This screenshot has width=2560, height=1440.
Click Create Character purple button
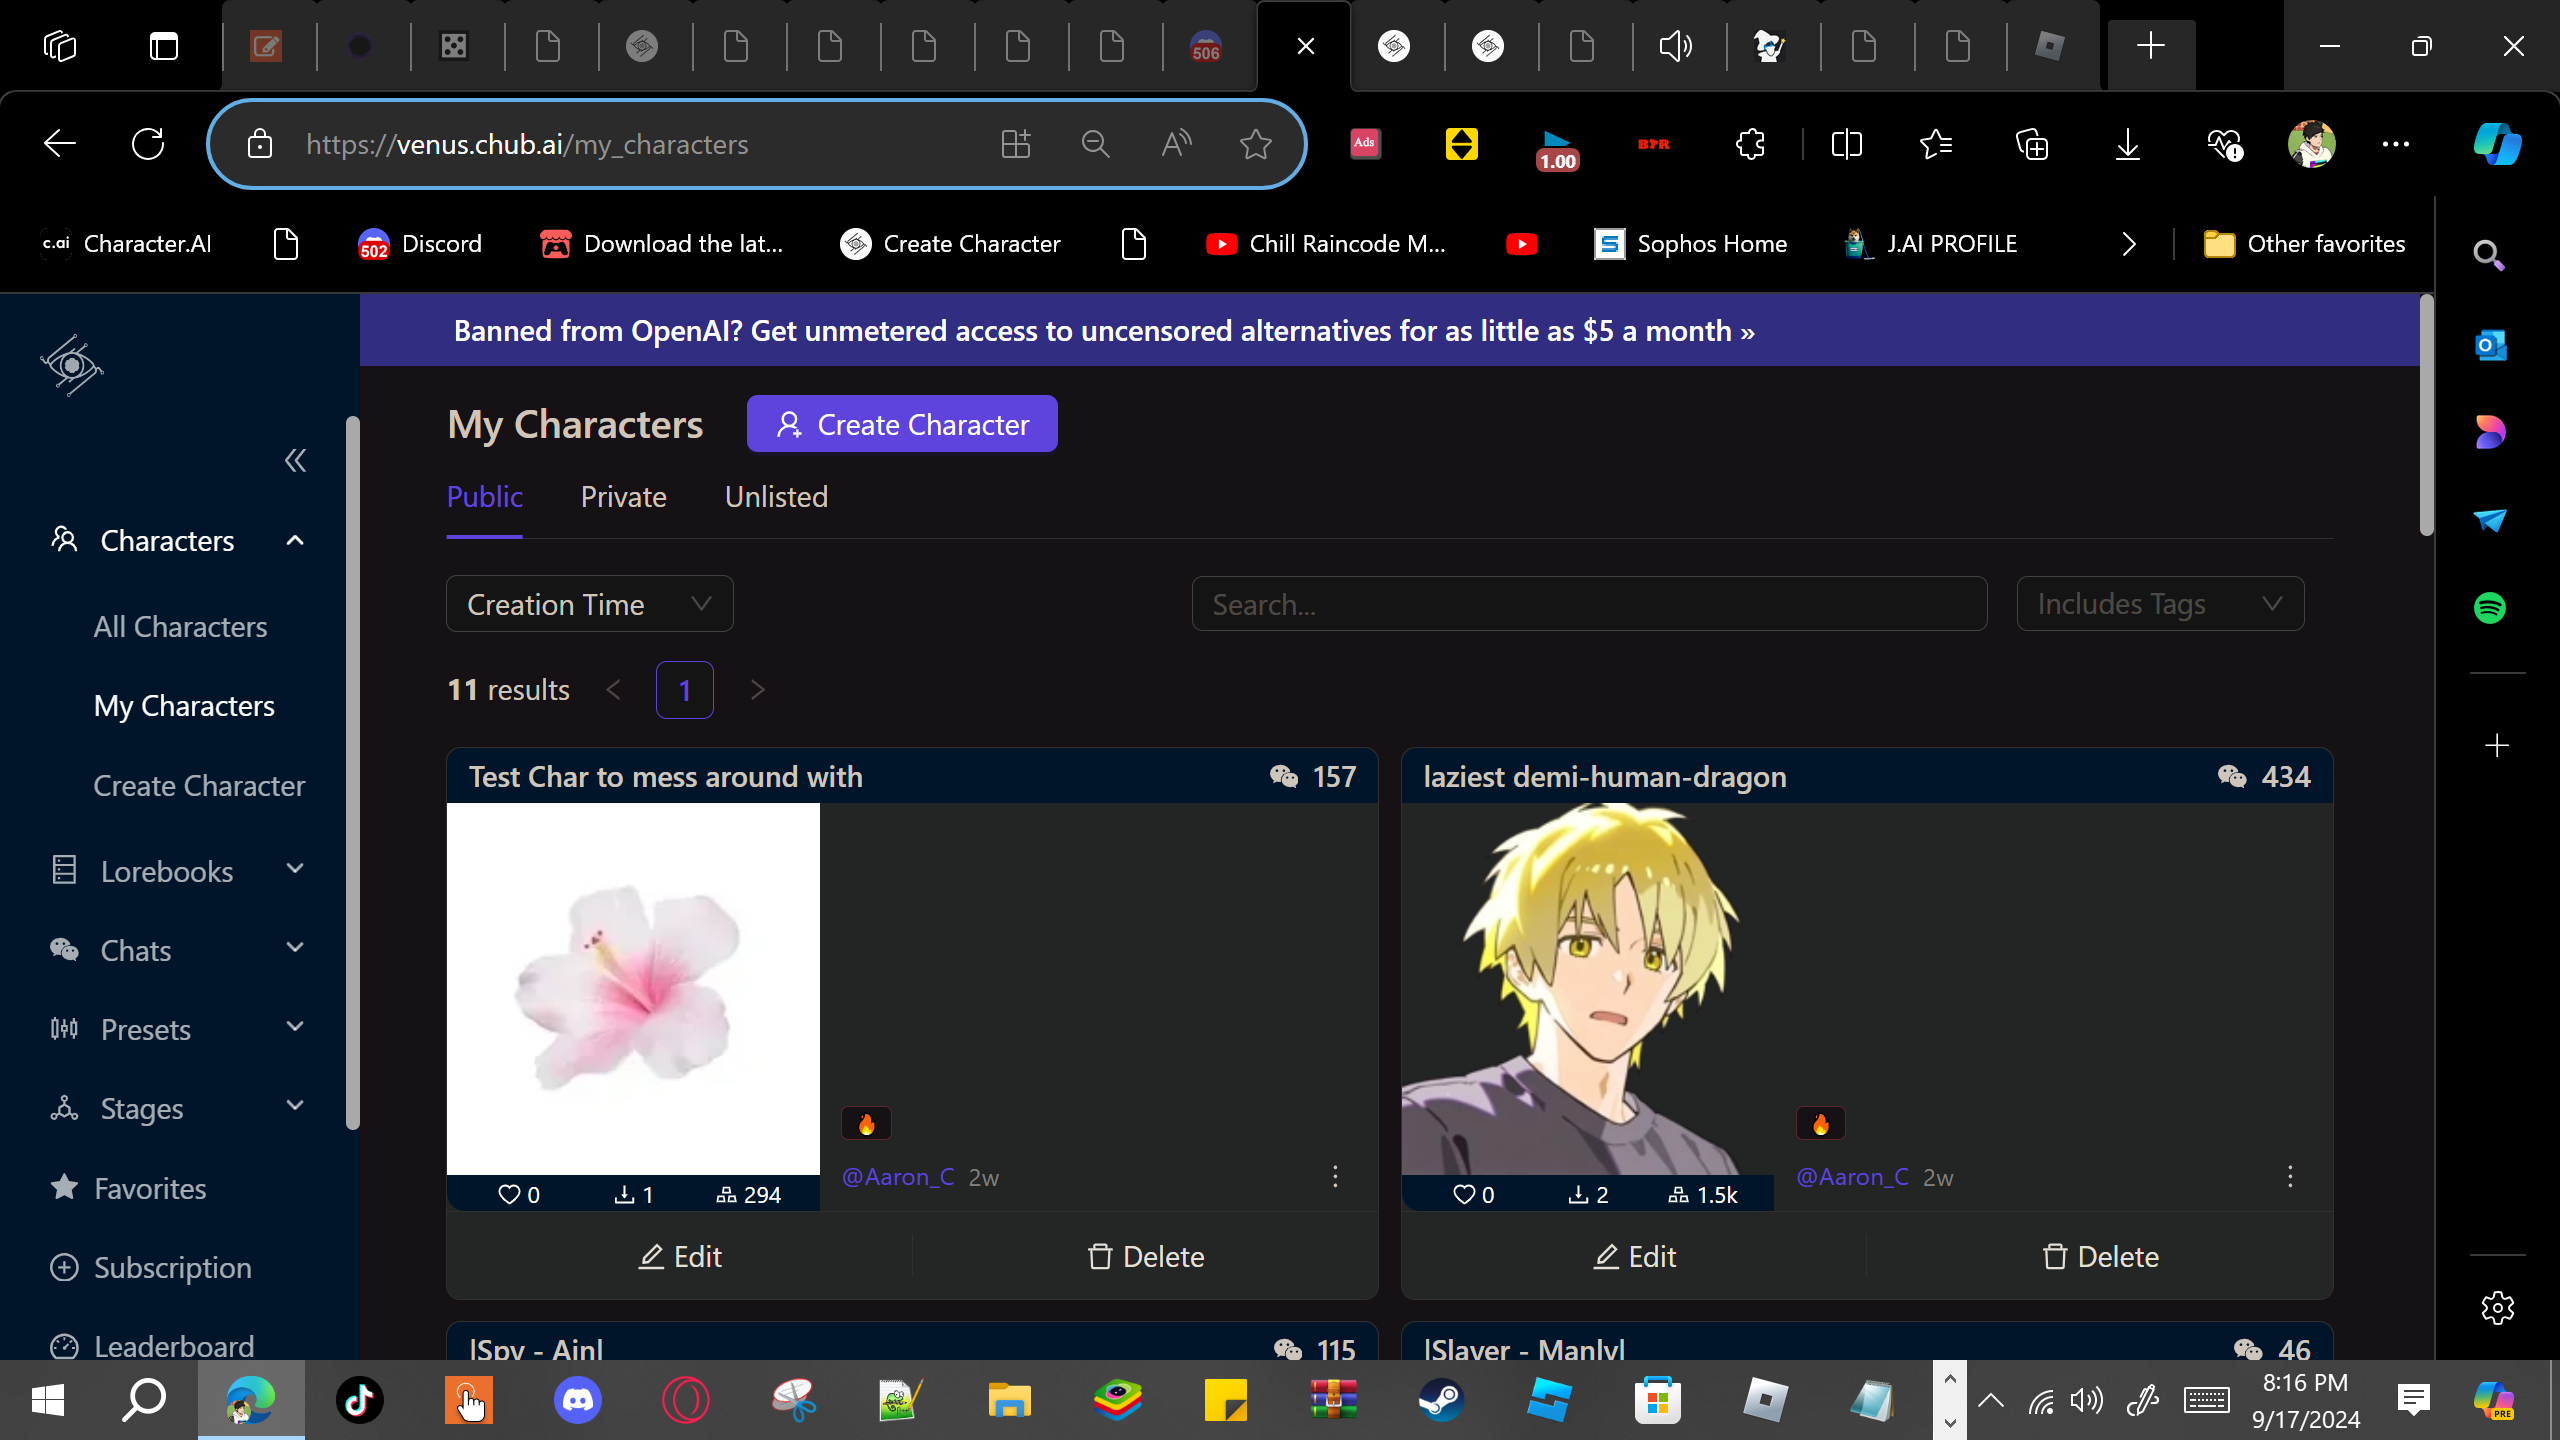click(x=902, y=424)
